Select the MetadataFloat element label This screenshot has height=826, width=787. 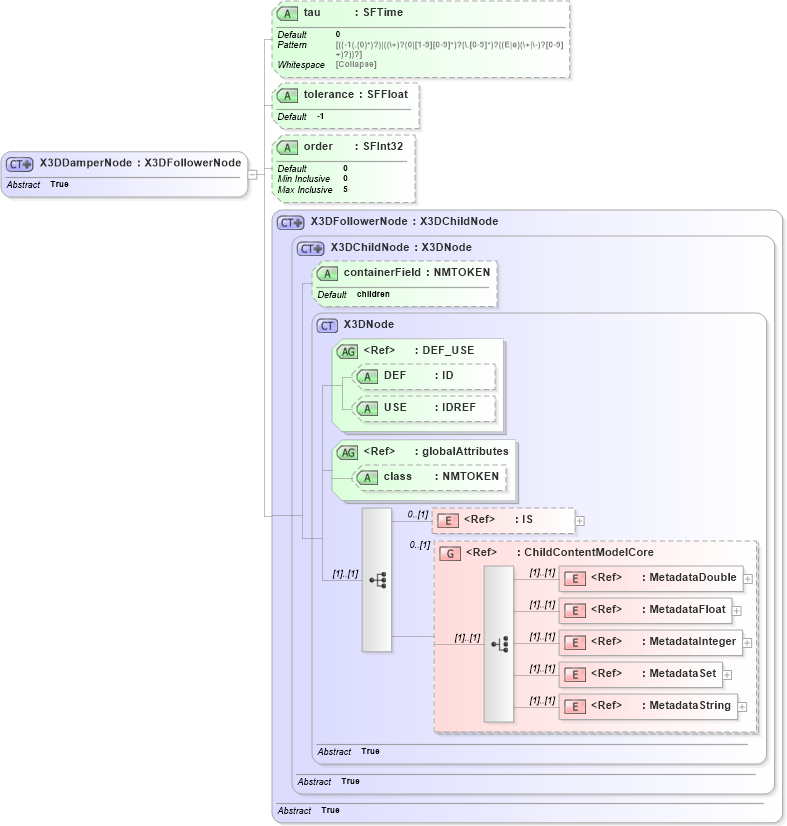click(x=658, y=609)
